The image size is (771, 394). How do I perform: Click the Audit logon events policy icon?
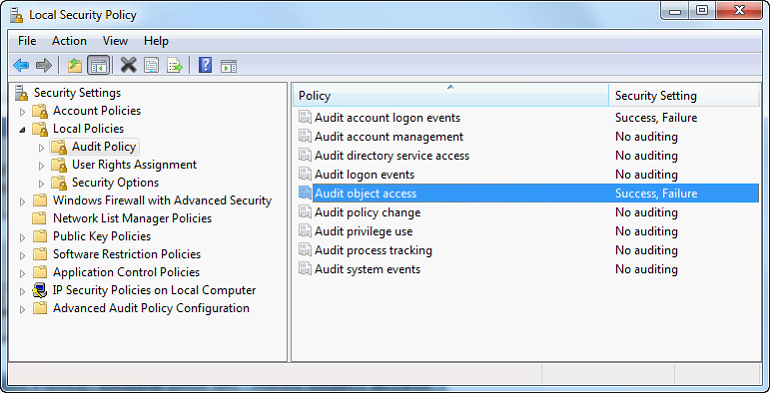pyautogui.click(x=305, y=174)
